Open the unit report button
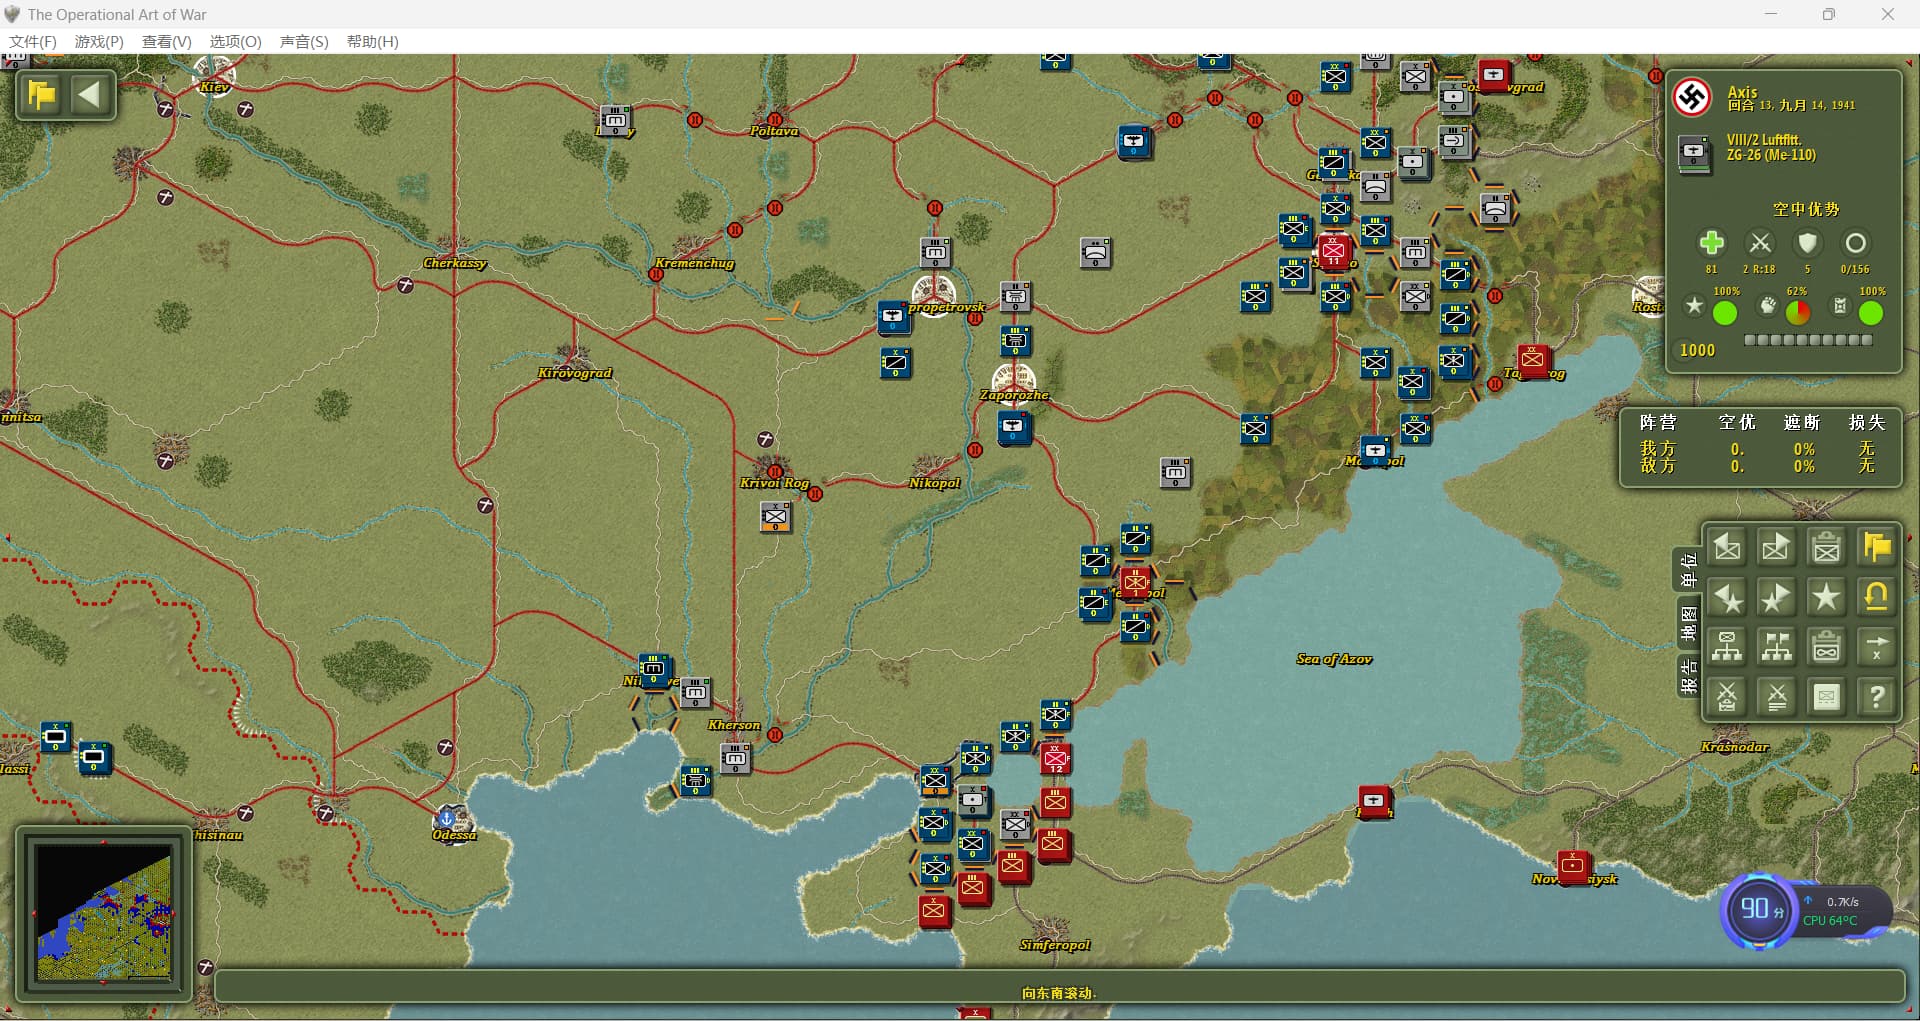Screen dimensions: 1920x1021 click(1826, 547)
